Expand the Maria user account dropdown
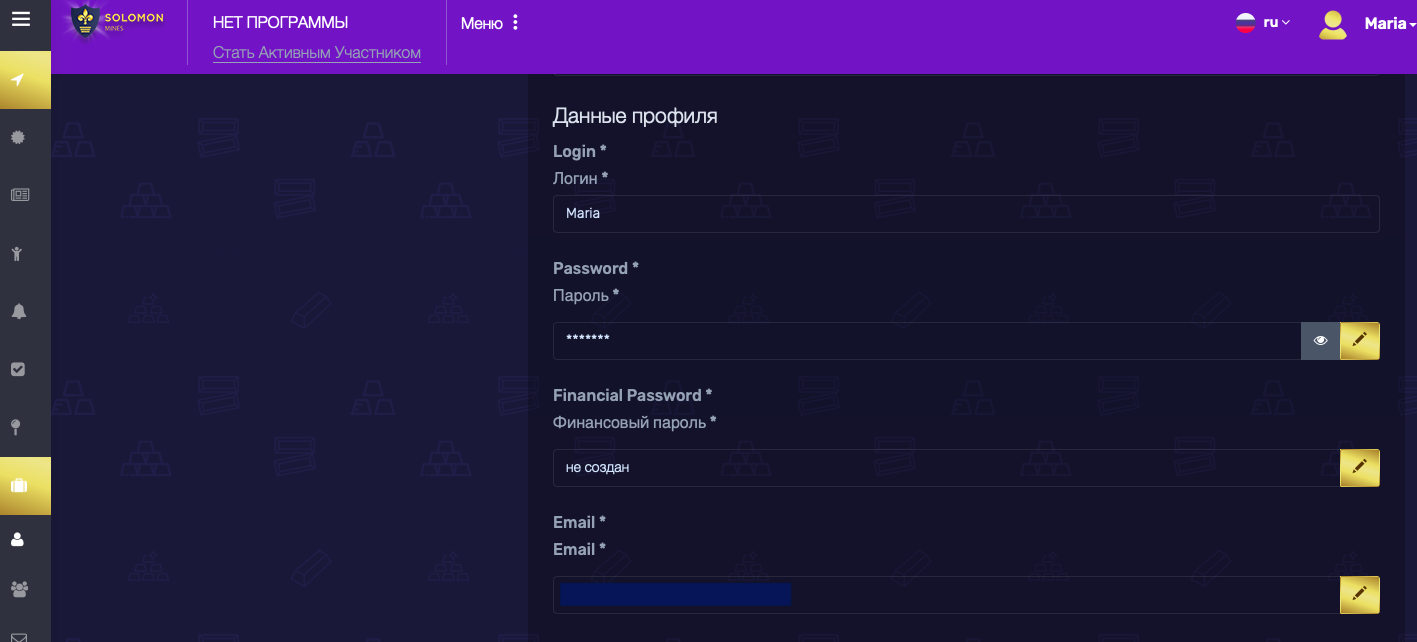This screenshot has height=642, width=1417. pos(1388,24)
